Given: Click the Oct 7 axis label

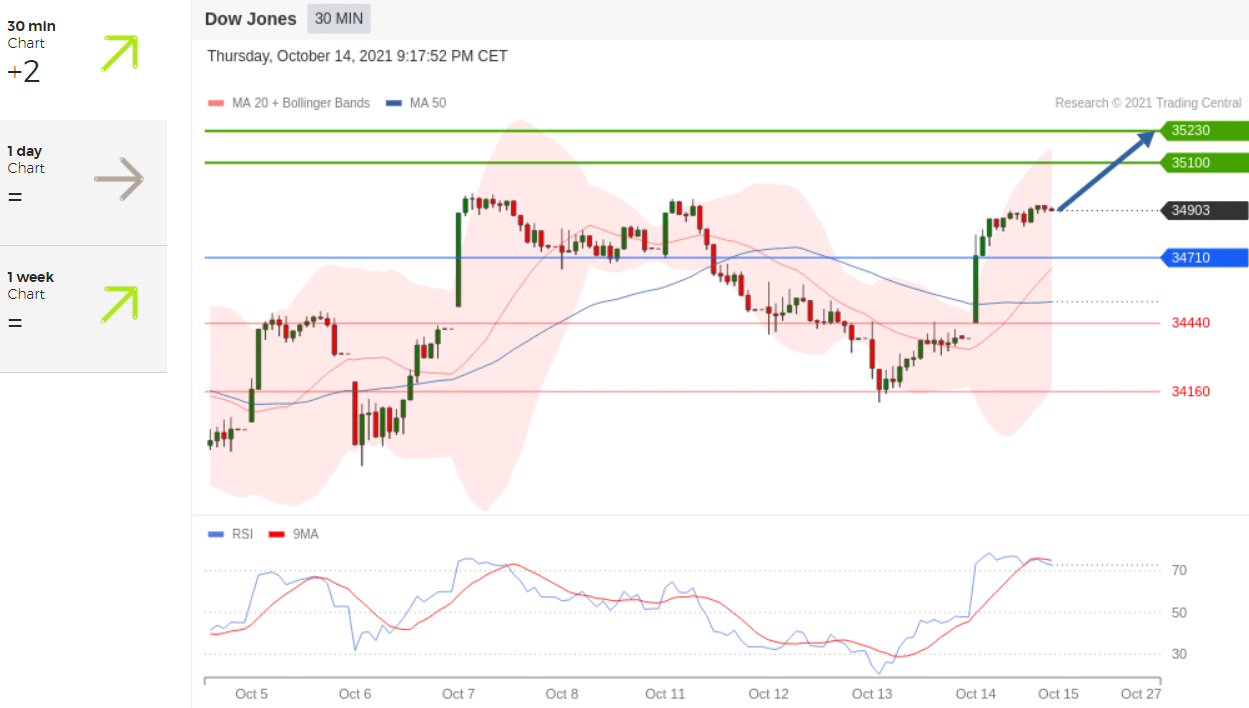Looking at the screenshot, I should tap(459, 694).
